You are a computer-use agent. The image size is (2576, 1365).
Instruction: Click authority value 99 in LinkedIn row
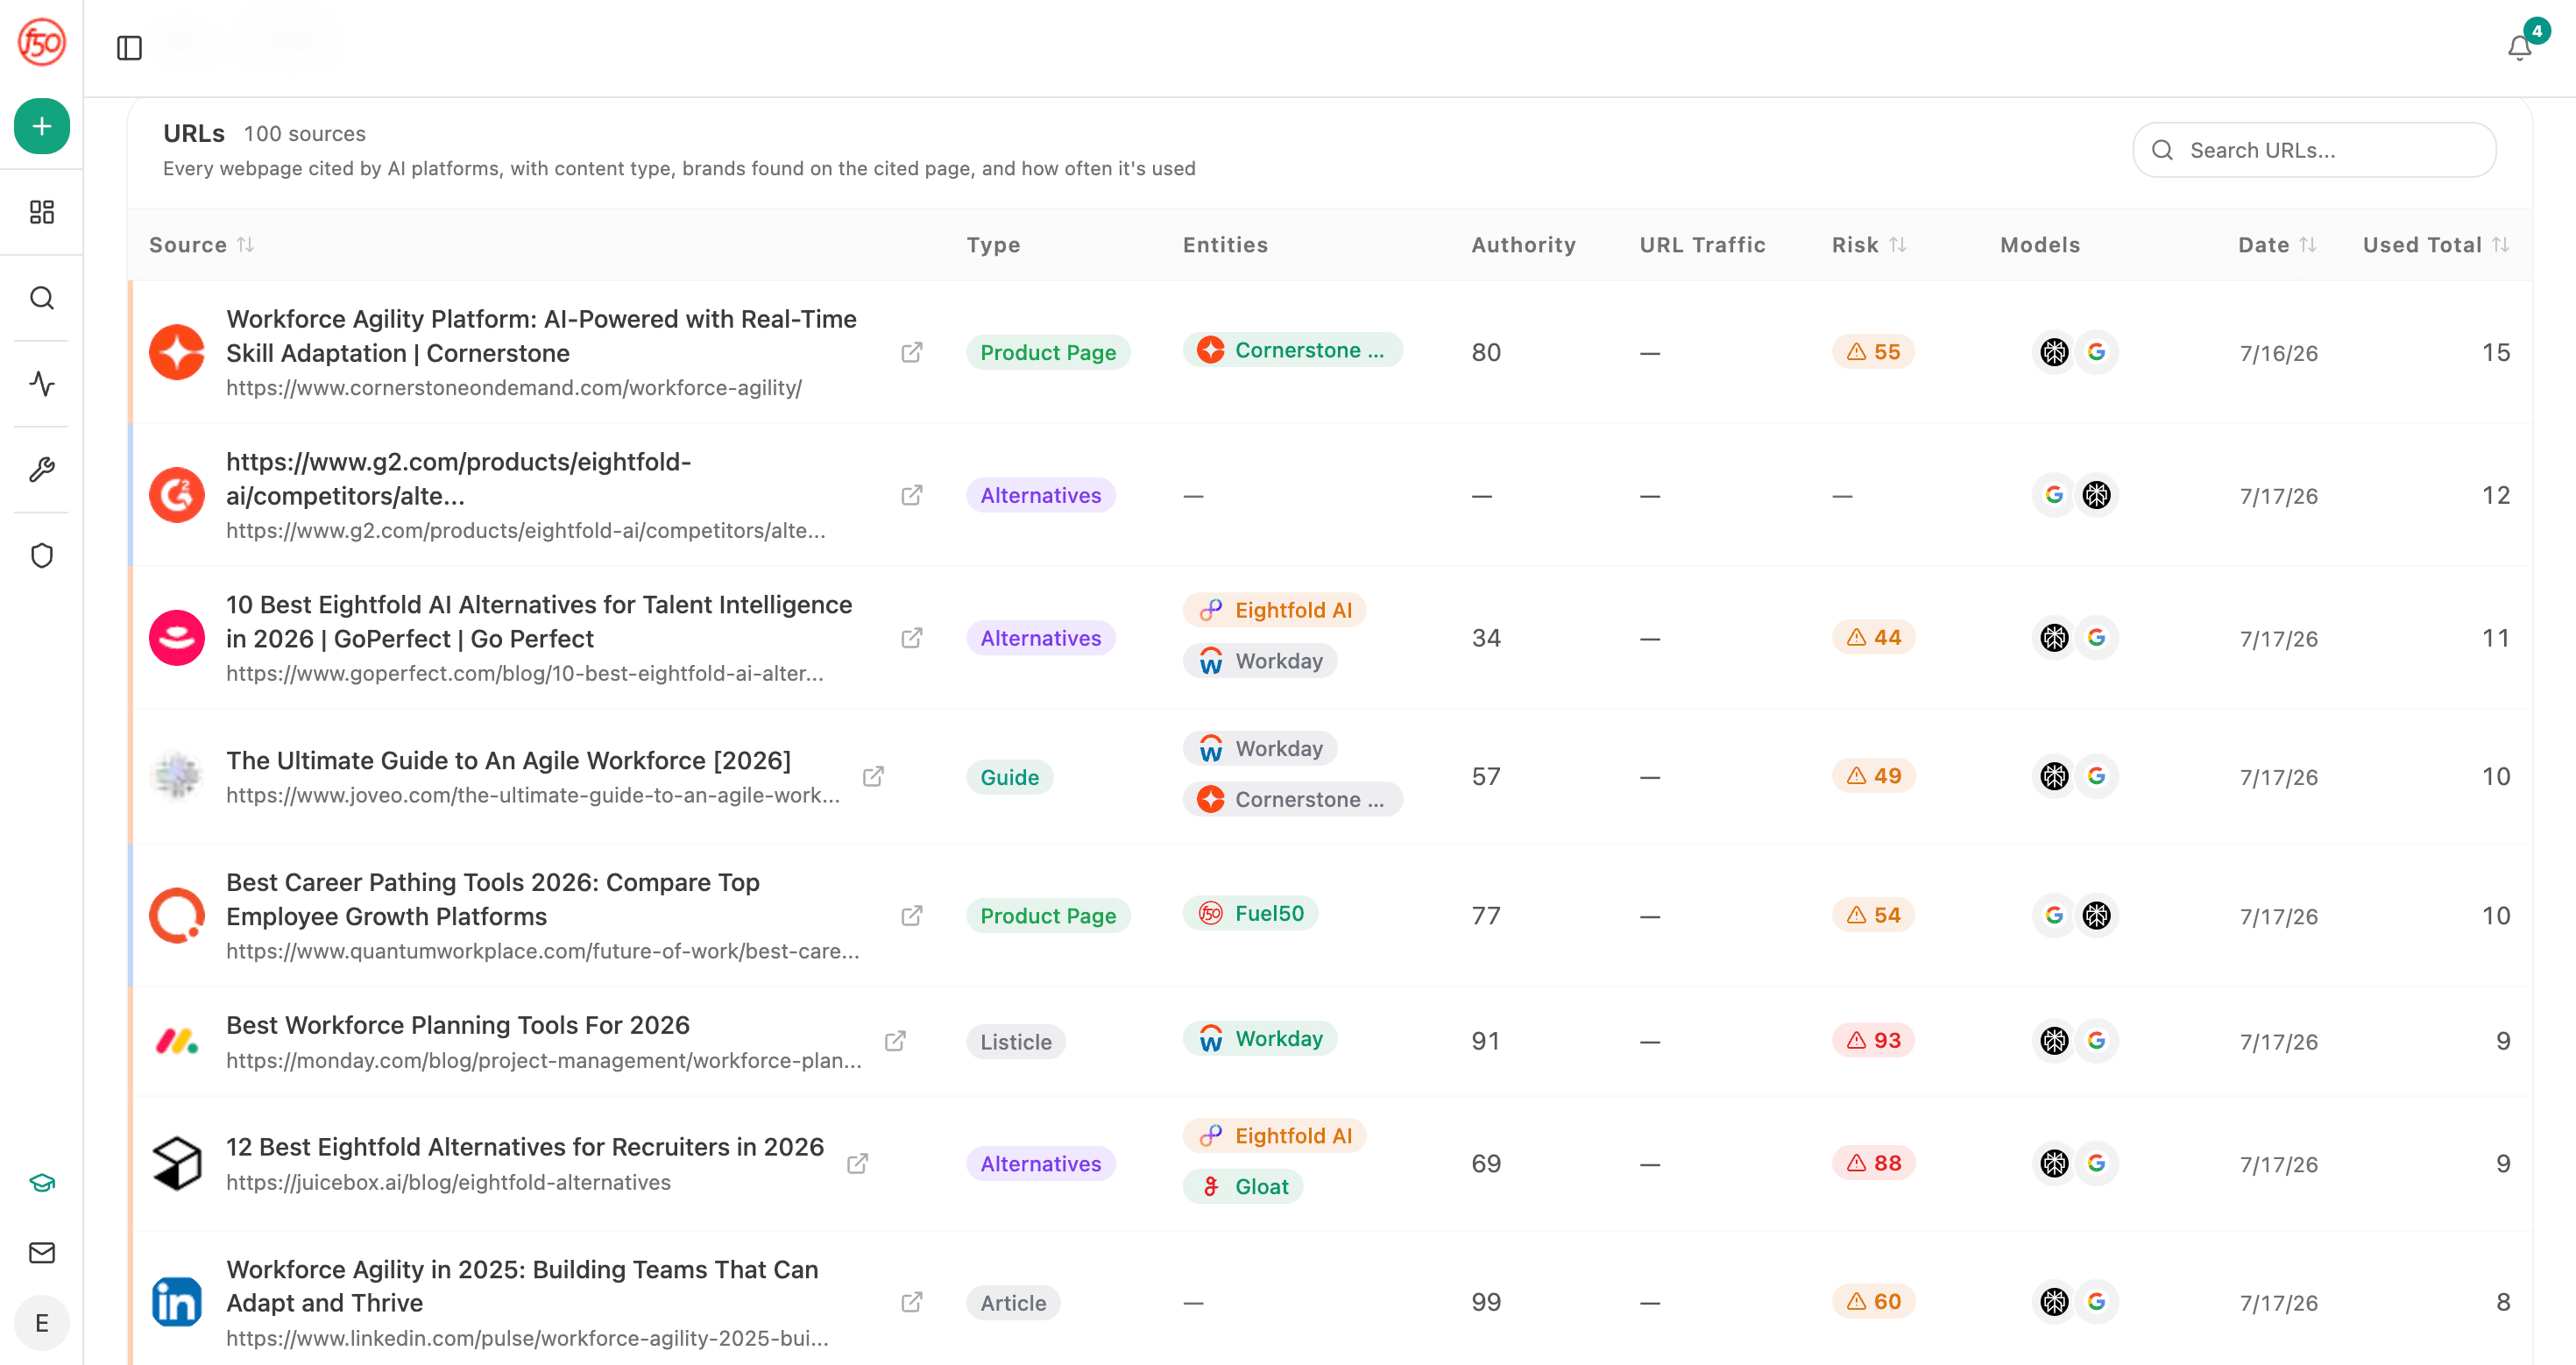click(x=1486, y=1303)
